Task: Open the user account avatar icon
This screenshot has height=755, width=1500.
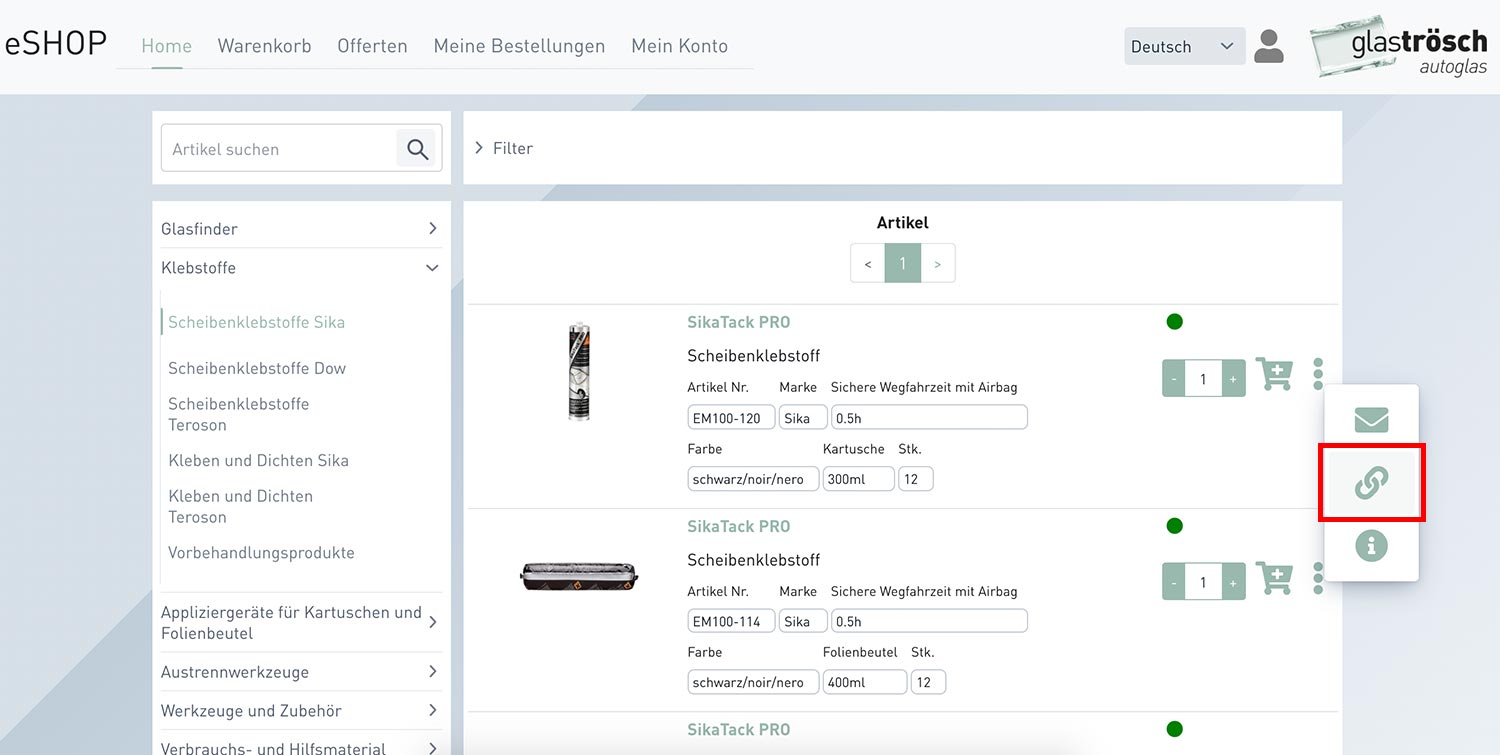Action: click(1269, 46)
